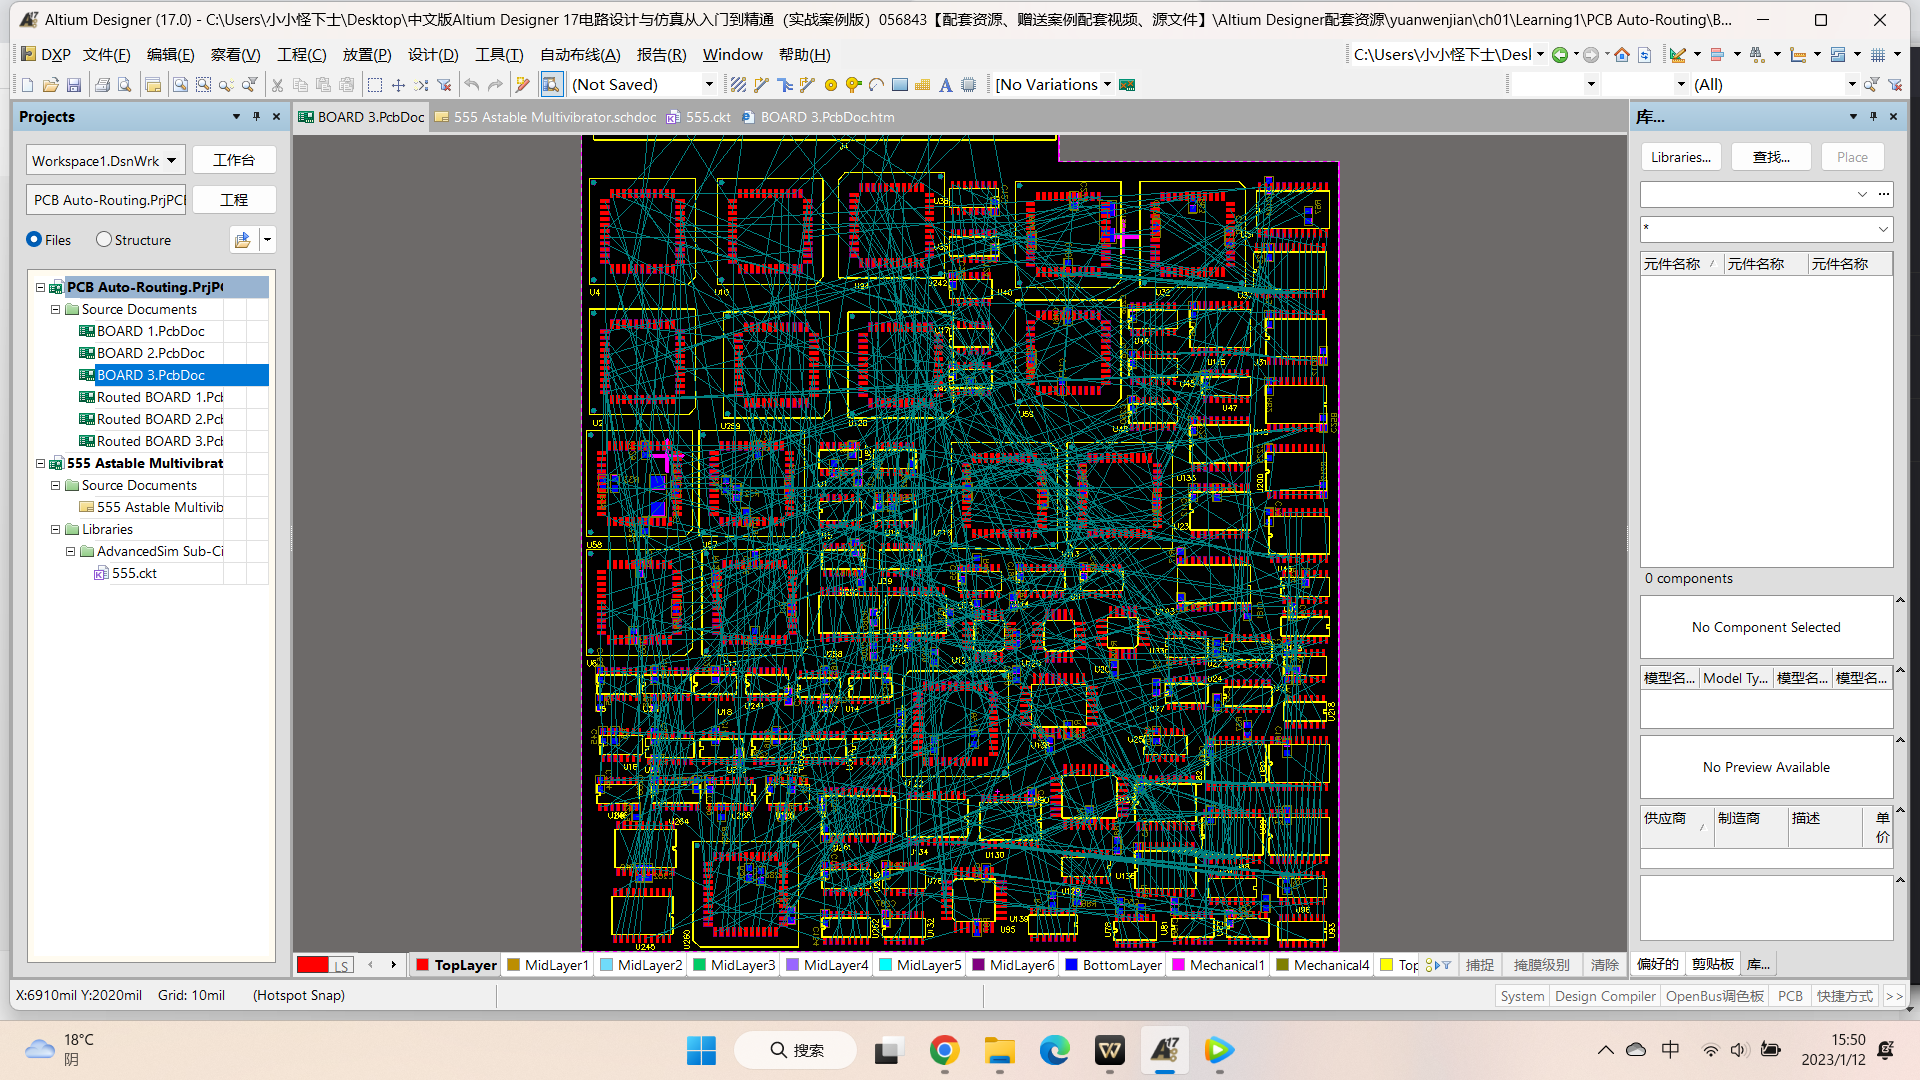Expand the Workspace1.DsnWrk dropdown
The image size is (1920, 1080).
[x=170, y=160]
